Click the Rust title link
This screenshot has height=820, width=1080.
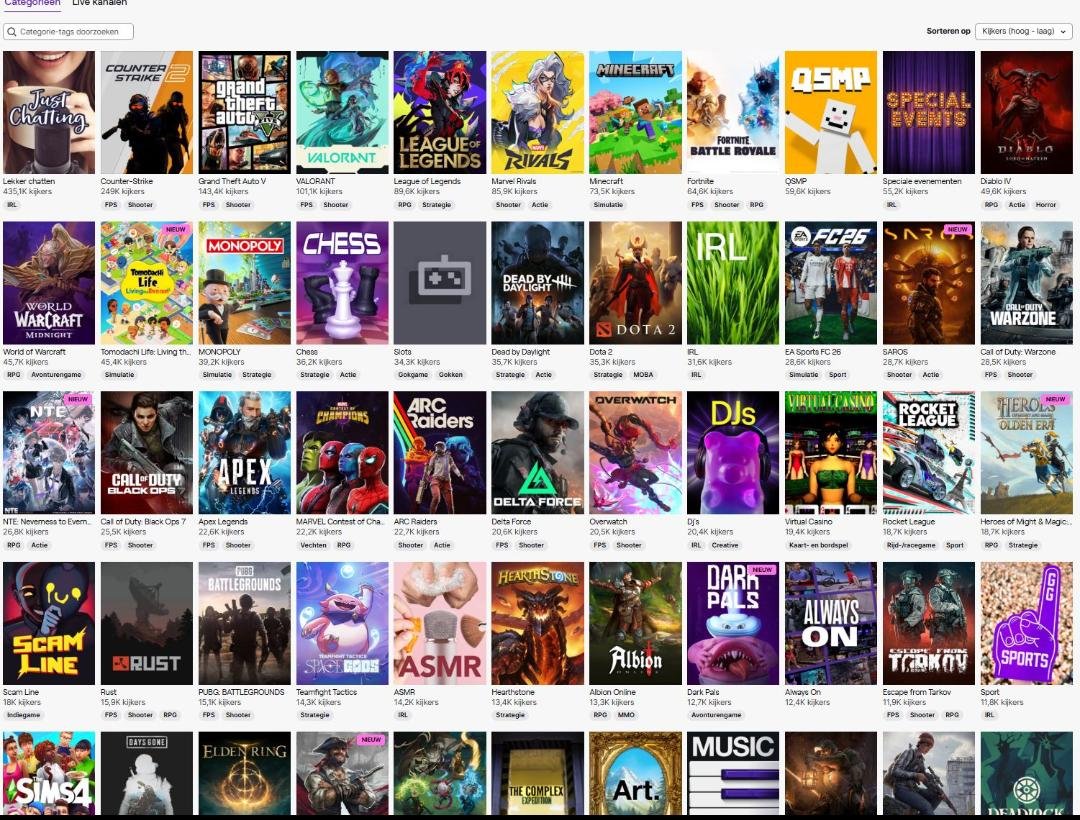point(109,692)
